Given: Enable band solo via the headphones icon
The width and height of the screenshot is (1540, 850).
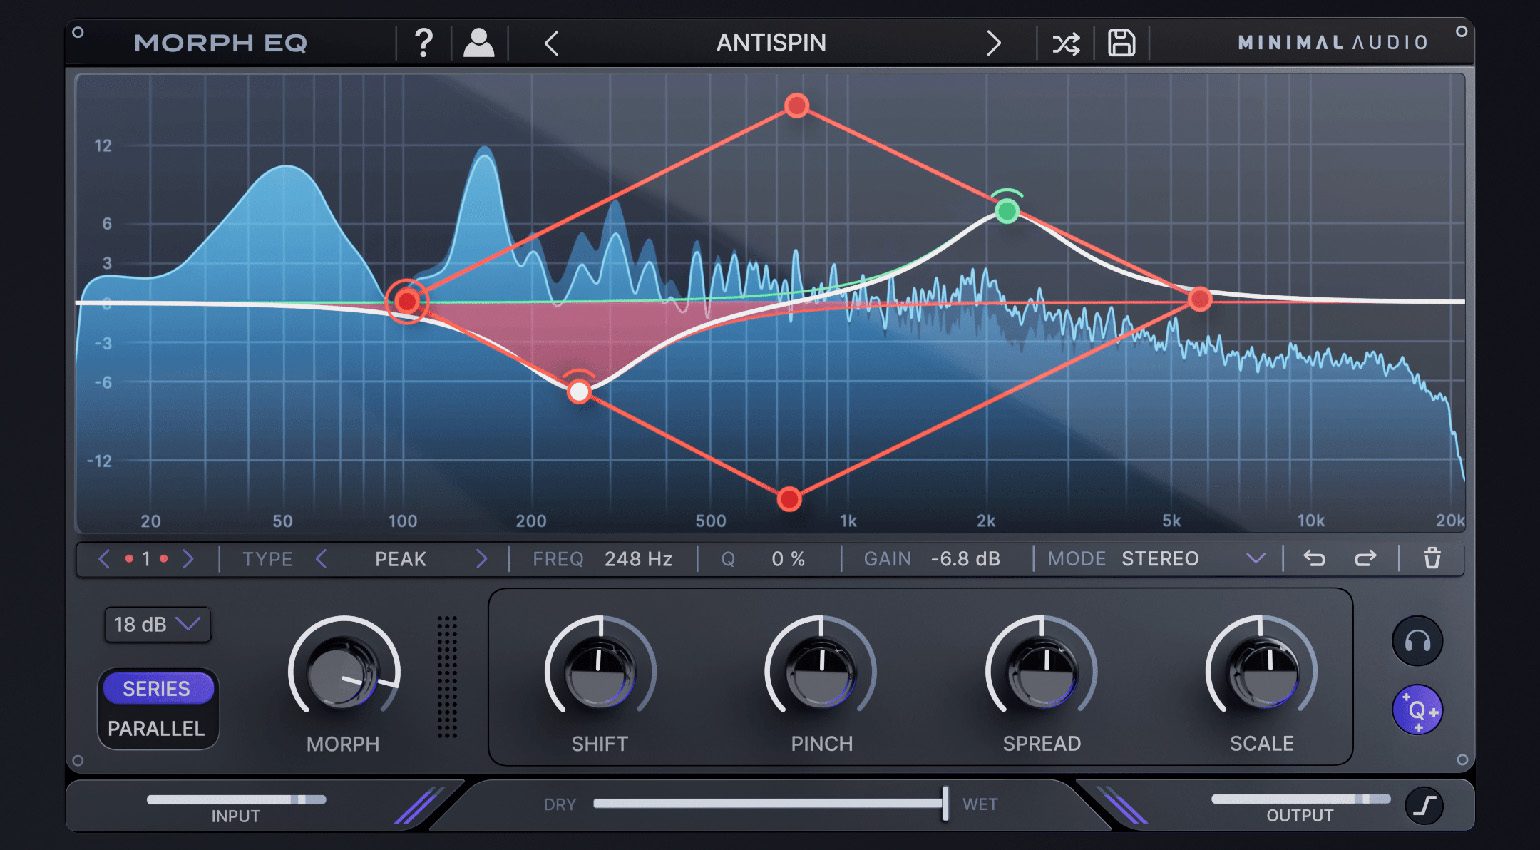Looking at the screenshot, I should pyautogui.click(x=1417, y=640).
